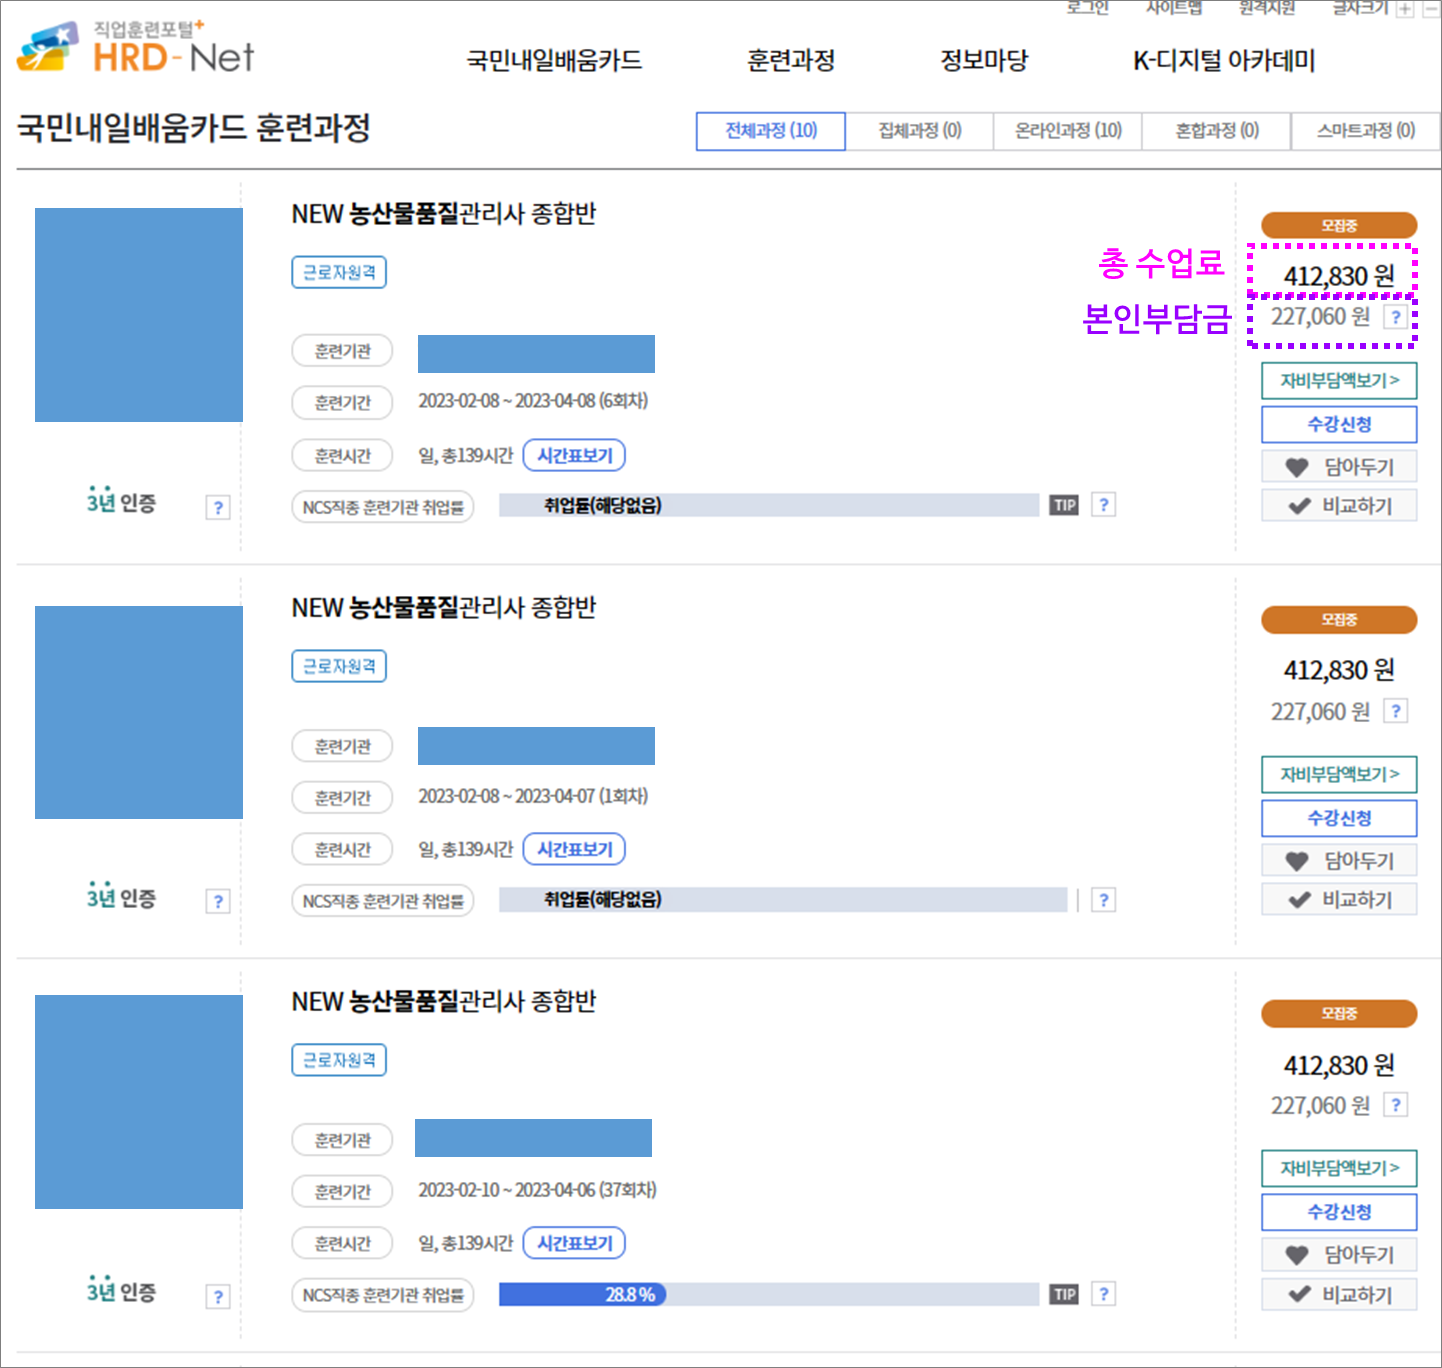Click 시간표보기 on the first course
The height and width of the screenshot is (1368, 1442).
click(x=574, y=455)
